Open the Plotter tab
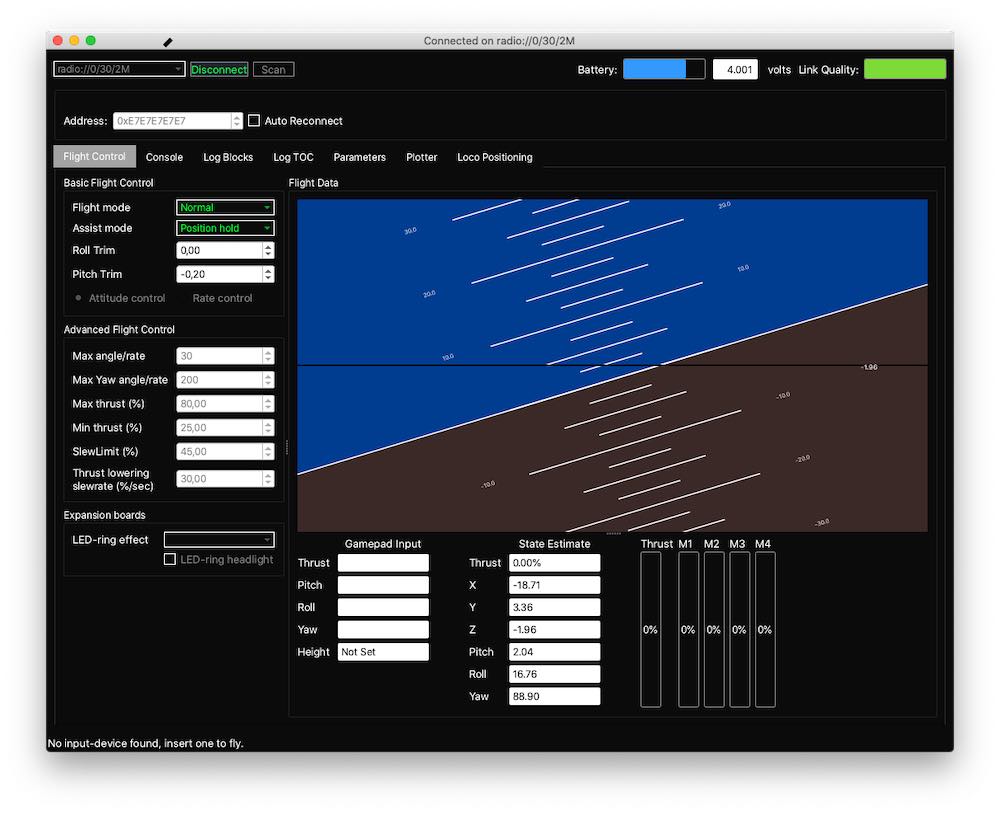This screenshot has height=813, width=1000. (x=422, y=157)
